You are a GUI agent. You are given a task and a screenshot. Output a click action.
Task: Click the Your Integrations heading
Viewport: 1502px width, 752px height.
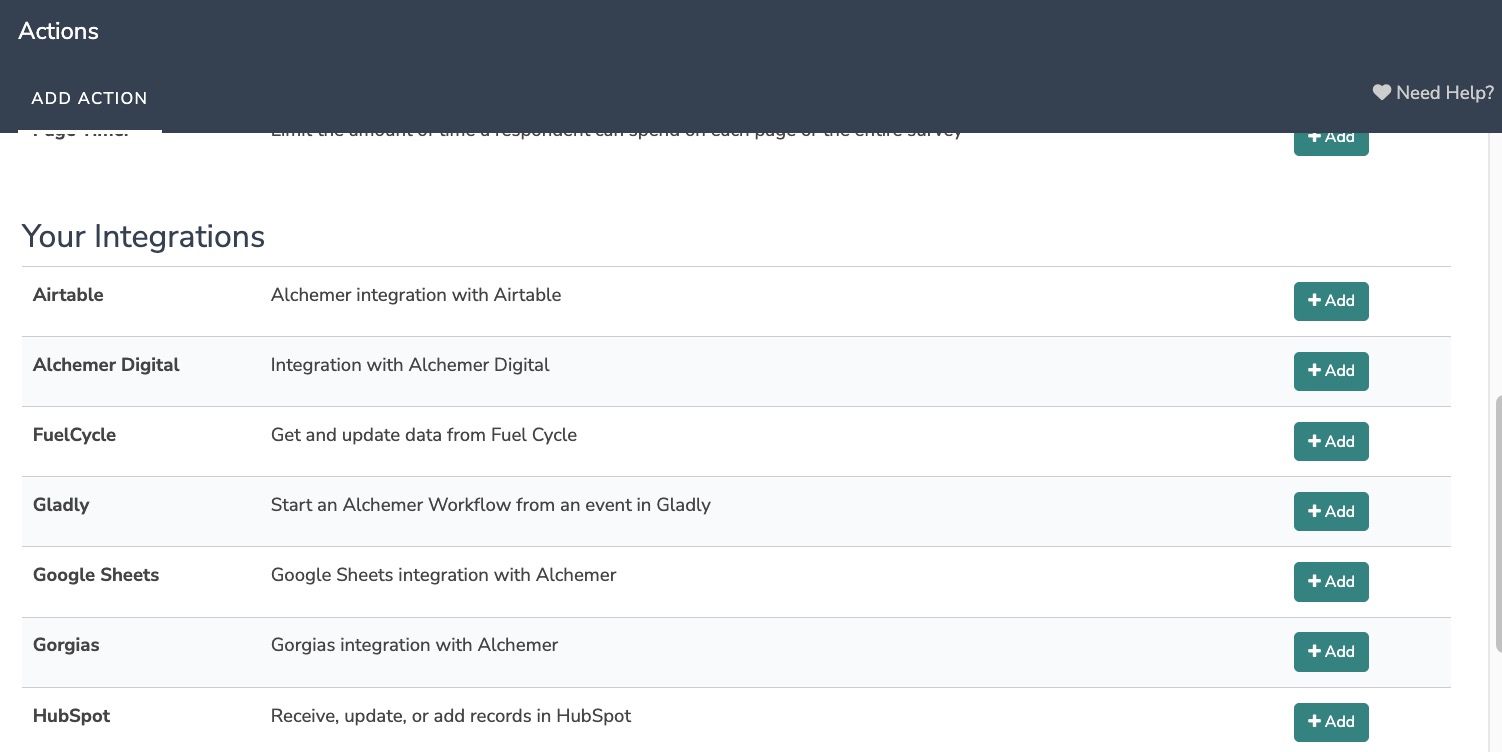tap(143, 237)
